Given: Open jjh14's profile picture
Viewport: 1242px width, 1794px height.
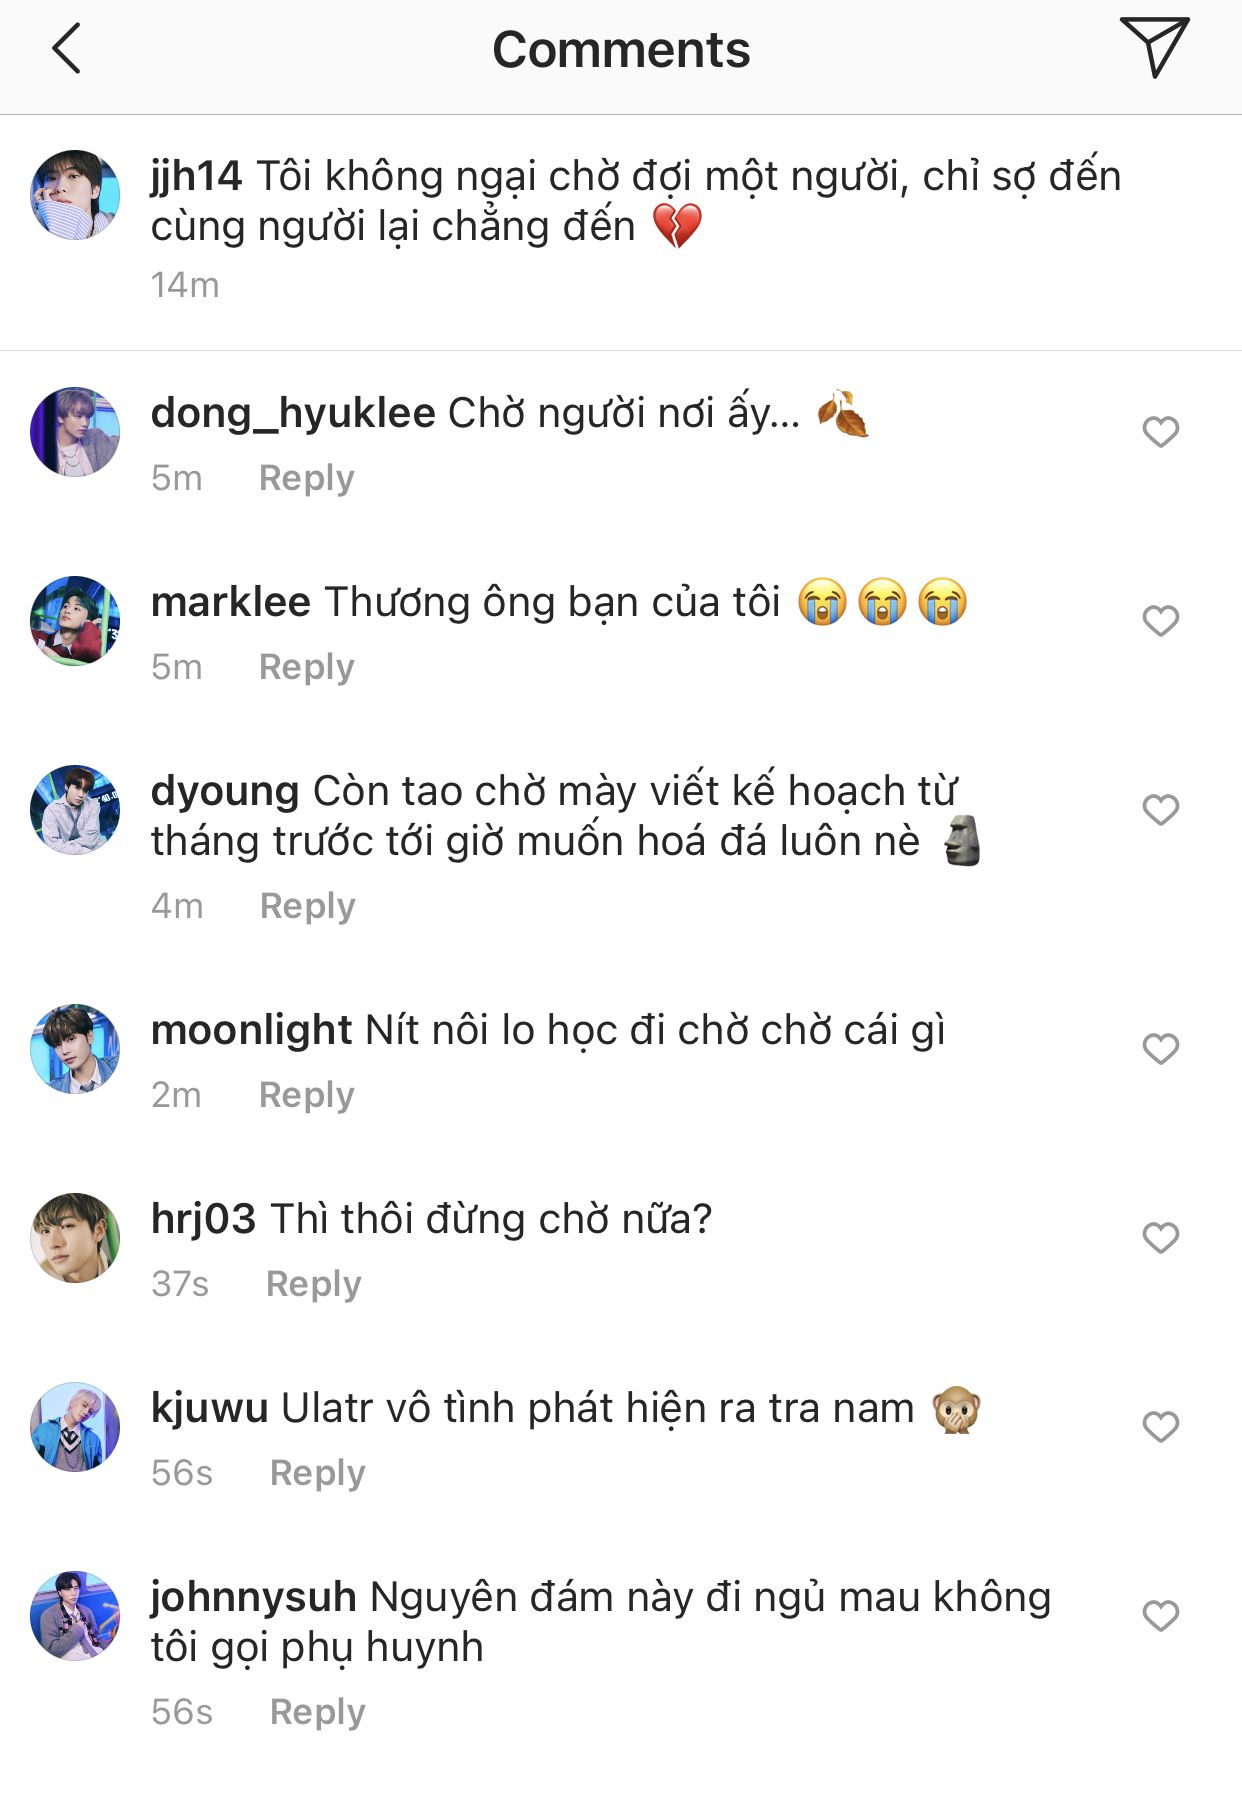Looking at the screenshot, I should coord(75,195).
